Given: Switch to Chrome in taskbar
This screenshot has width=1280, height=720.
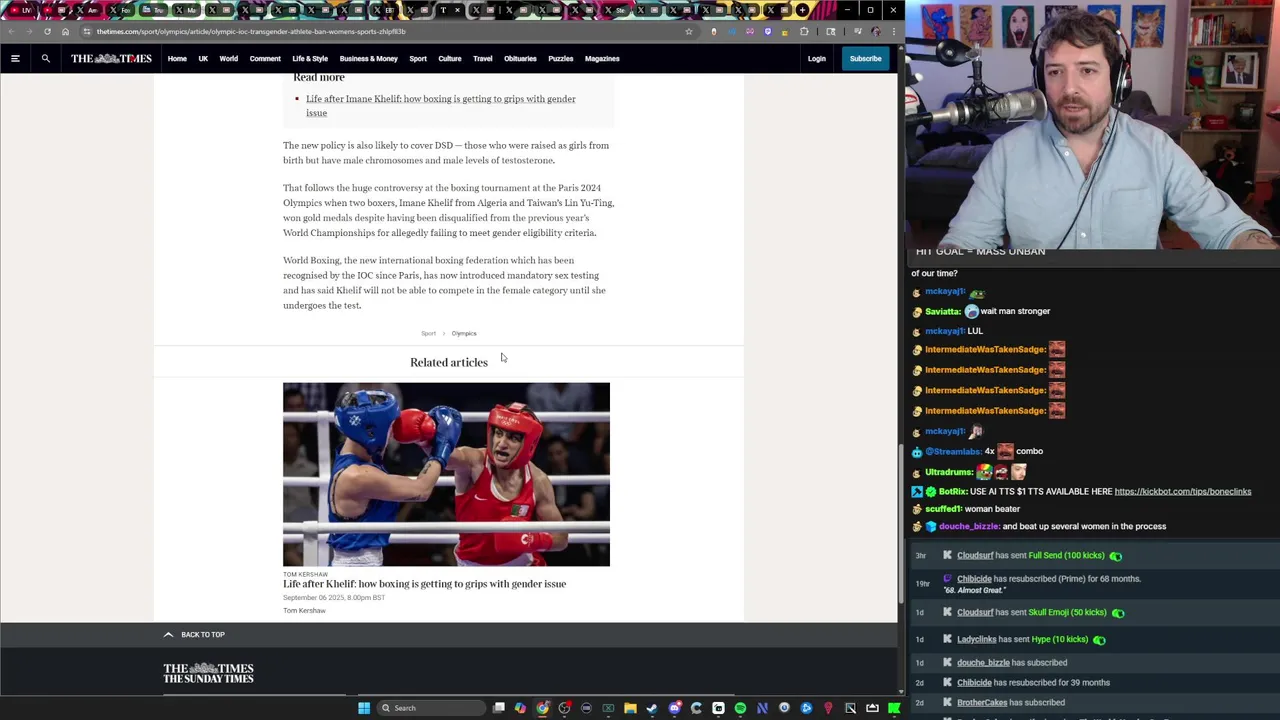Looking at the screenshot, I should coord(542,708).
